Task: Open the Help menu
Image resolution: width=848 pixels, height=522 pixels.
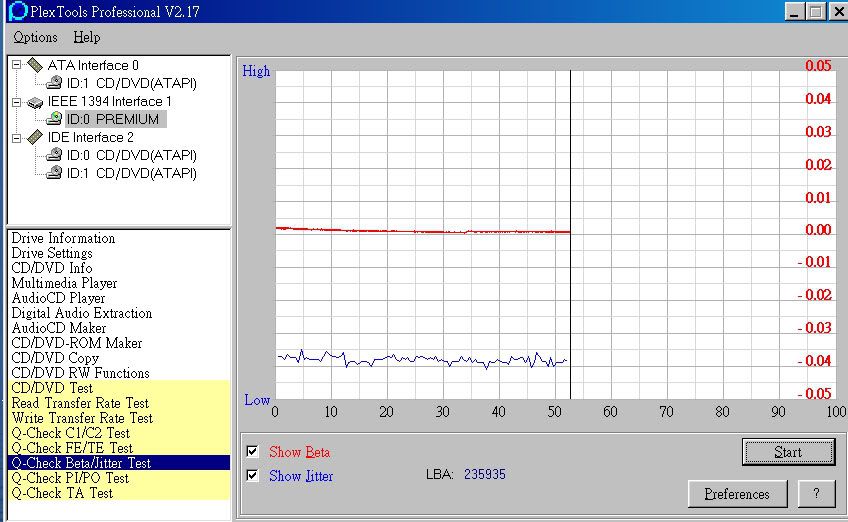Action: [87, 37]
